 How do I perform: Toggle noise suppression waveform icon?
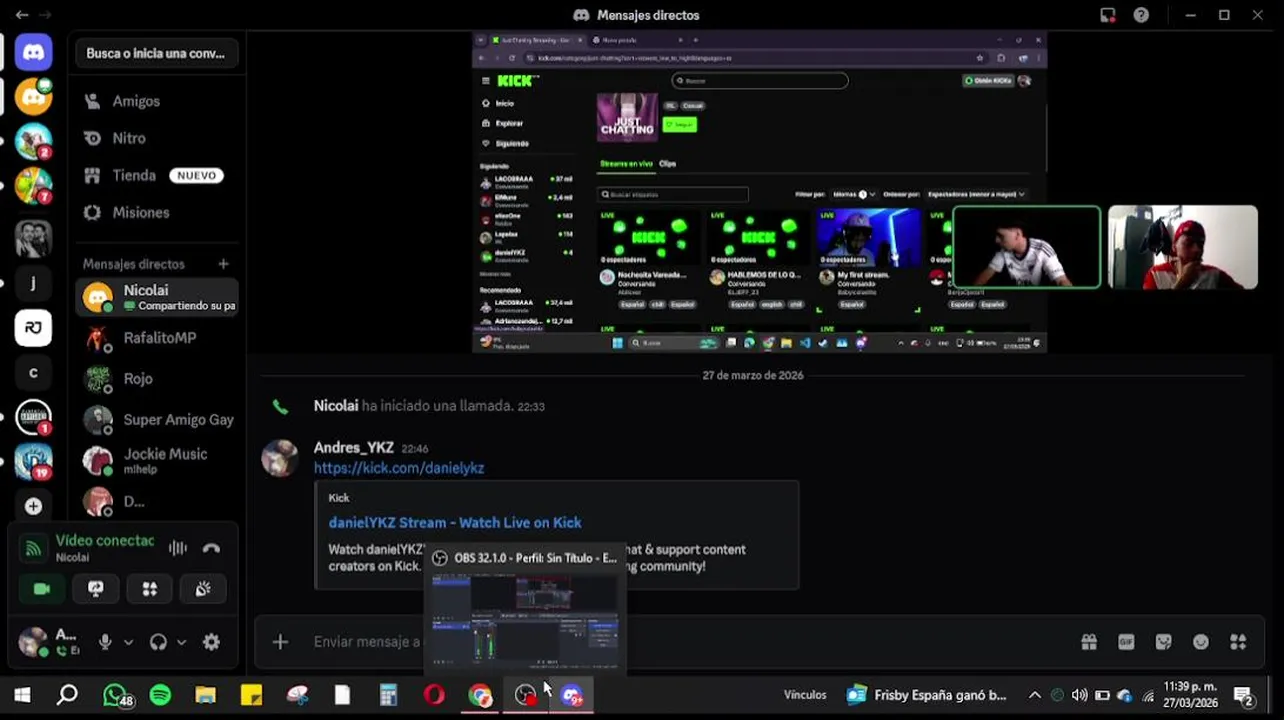(x=178, y=548)
